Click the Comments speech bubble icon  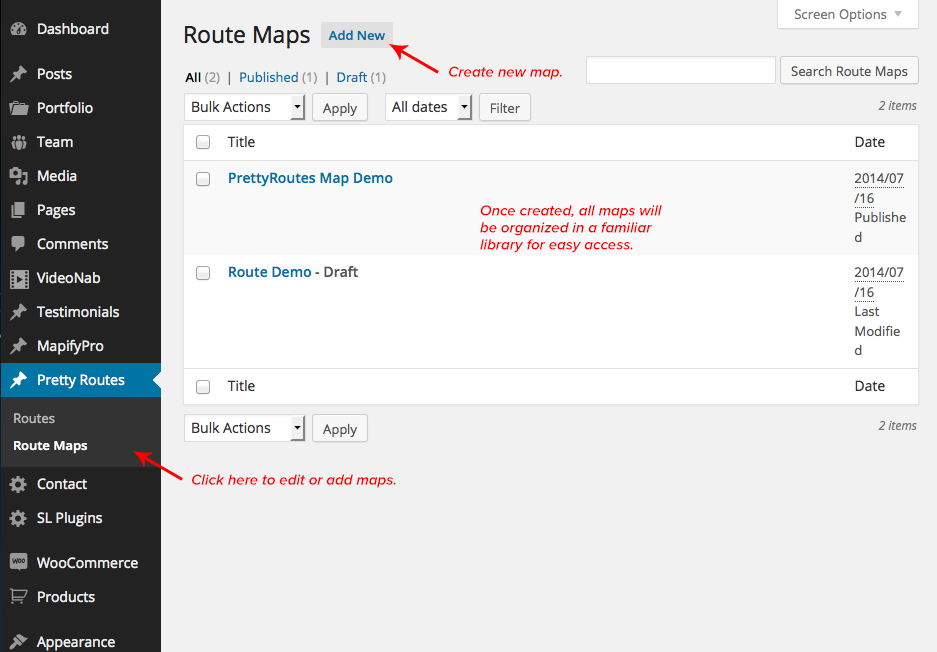click(x=18, y=244)
